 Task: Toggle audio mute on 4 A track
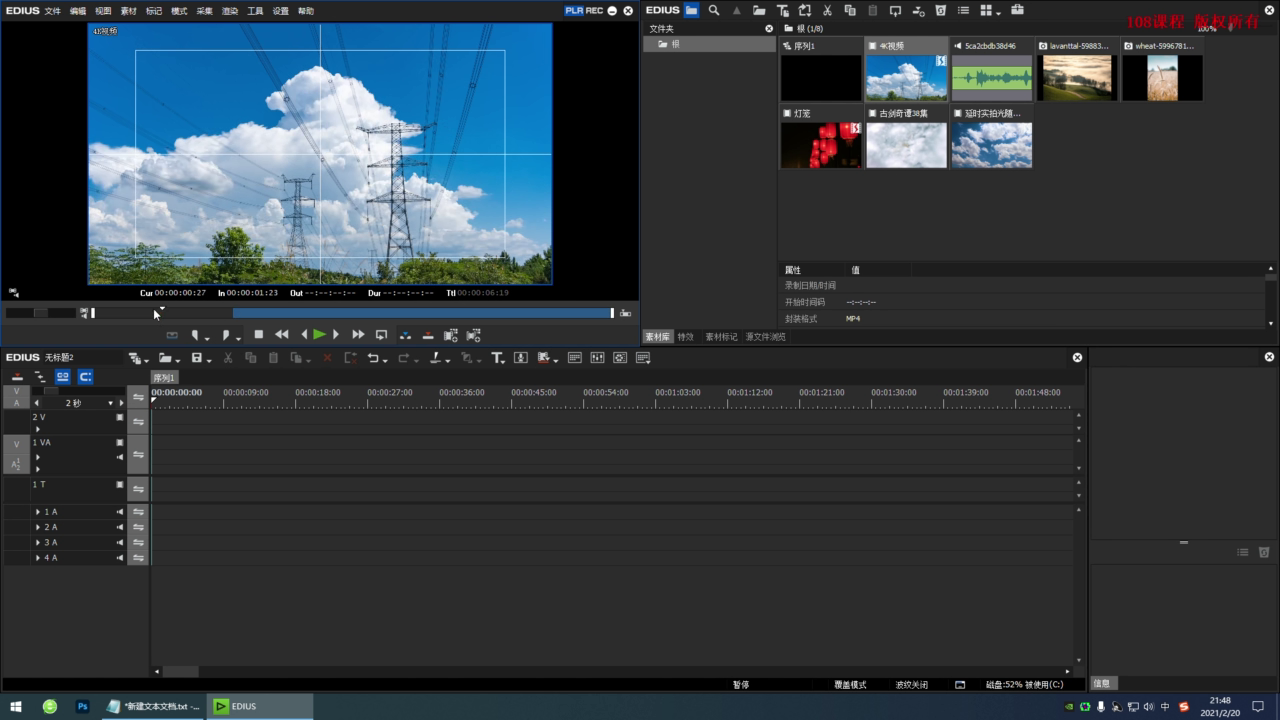coord(119,558)
